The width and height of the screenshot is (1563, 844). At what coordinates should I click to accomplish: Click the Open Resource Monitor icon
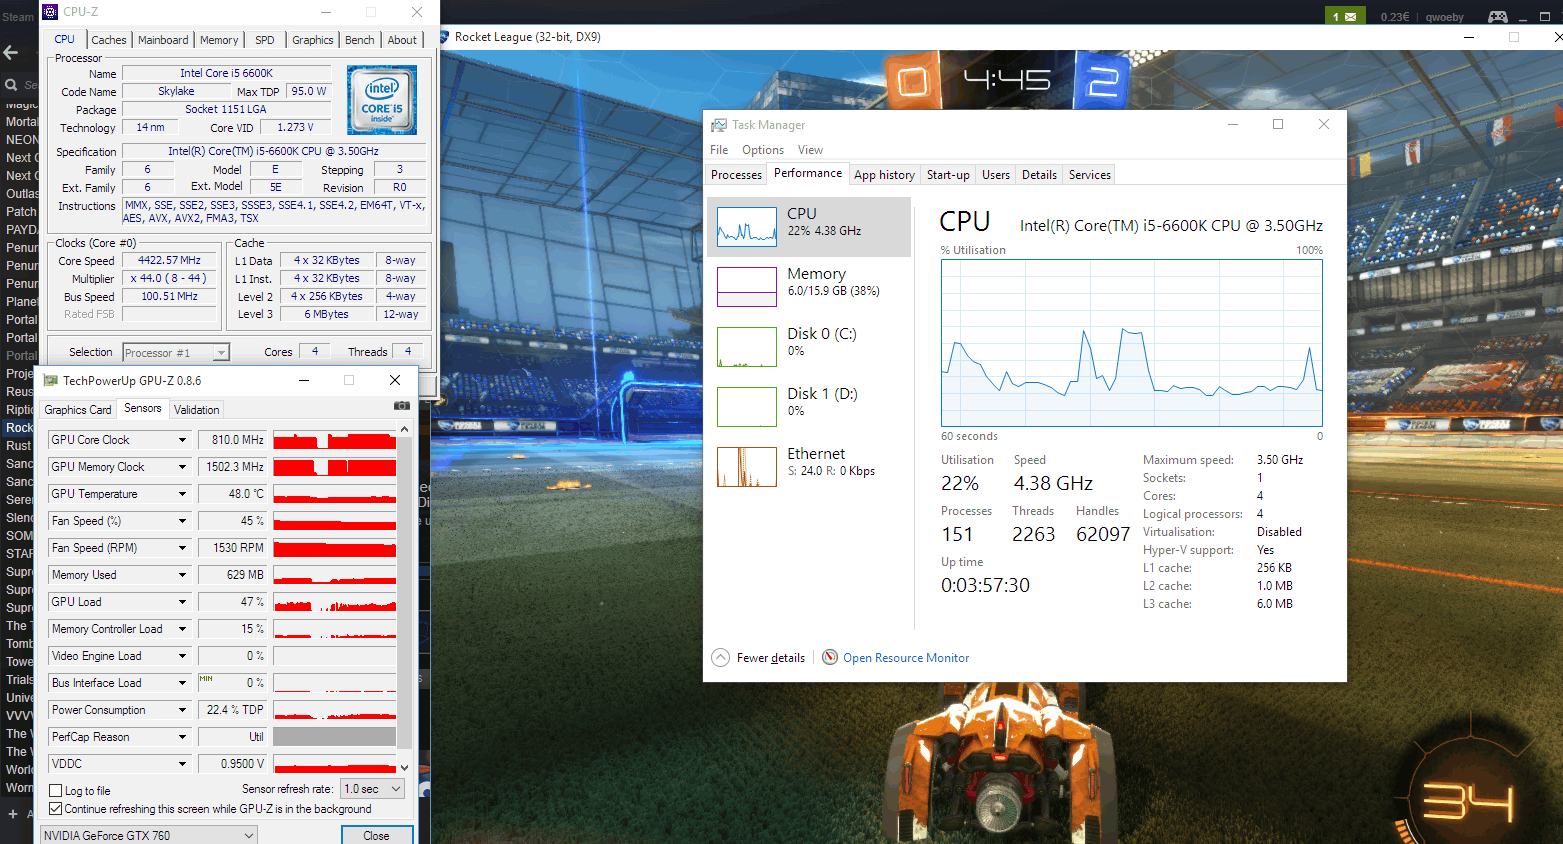coord(830,657)
